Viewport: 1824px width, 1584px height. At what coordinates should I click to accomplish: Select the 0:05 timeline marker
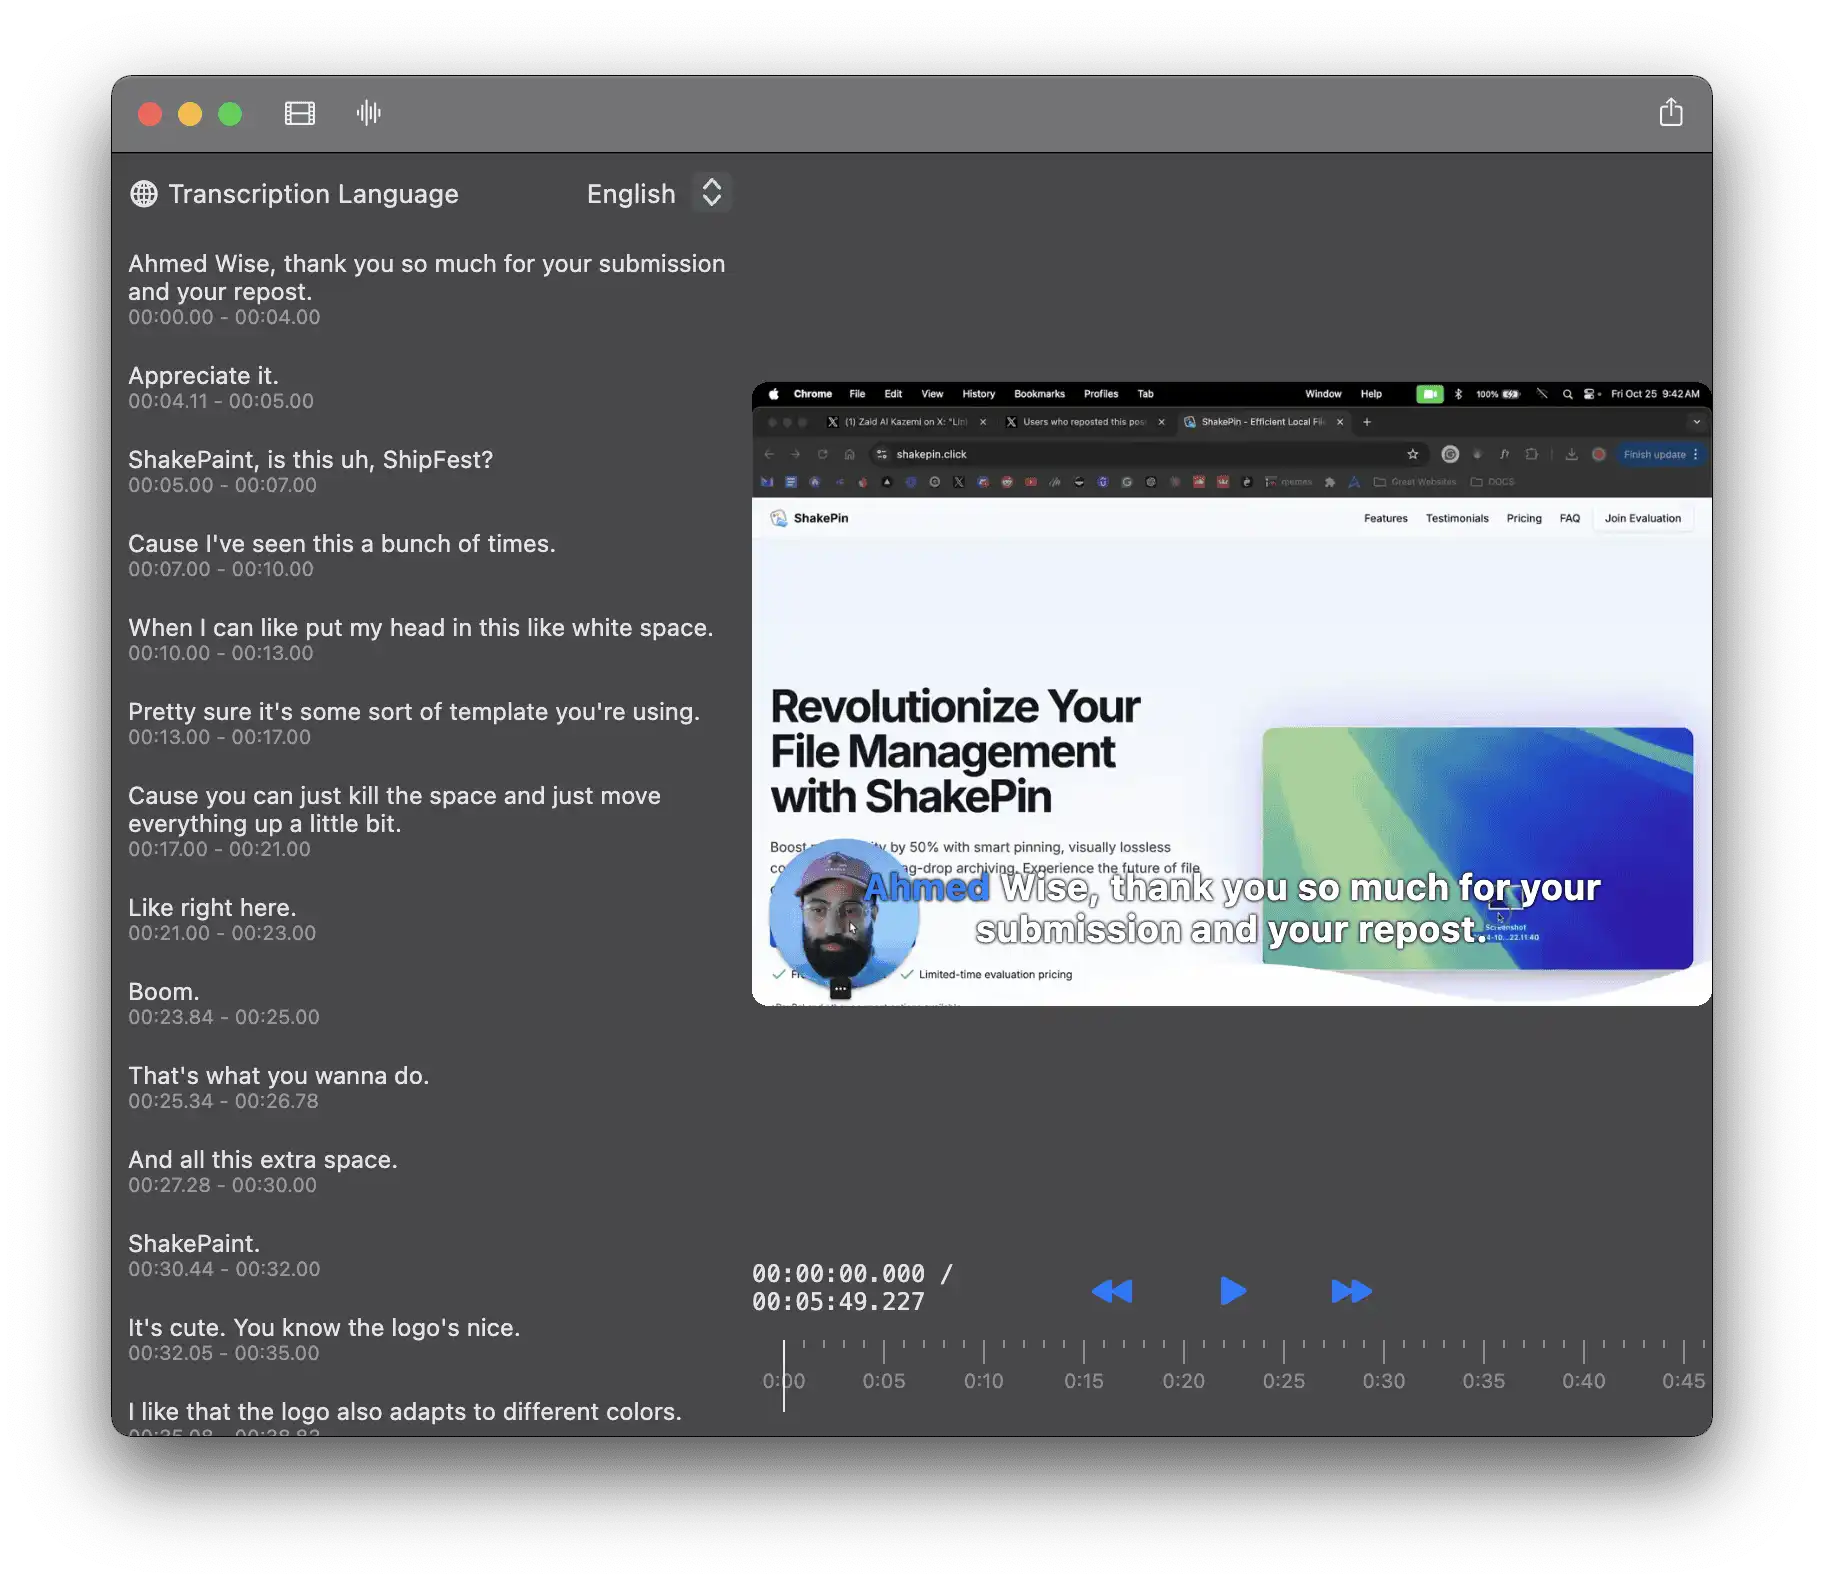[884, 1380]
